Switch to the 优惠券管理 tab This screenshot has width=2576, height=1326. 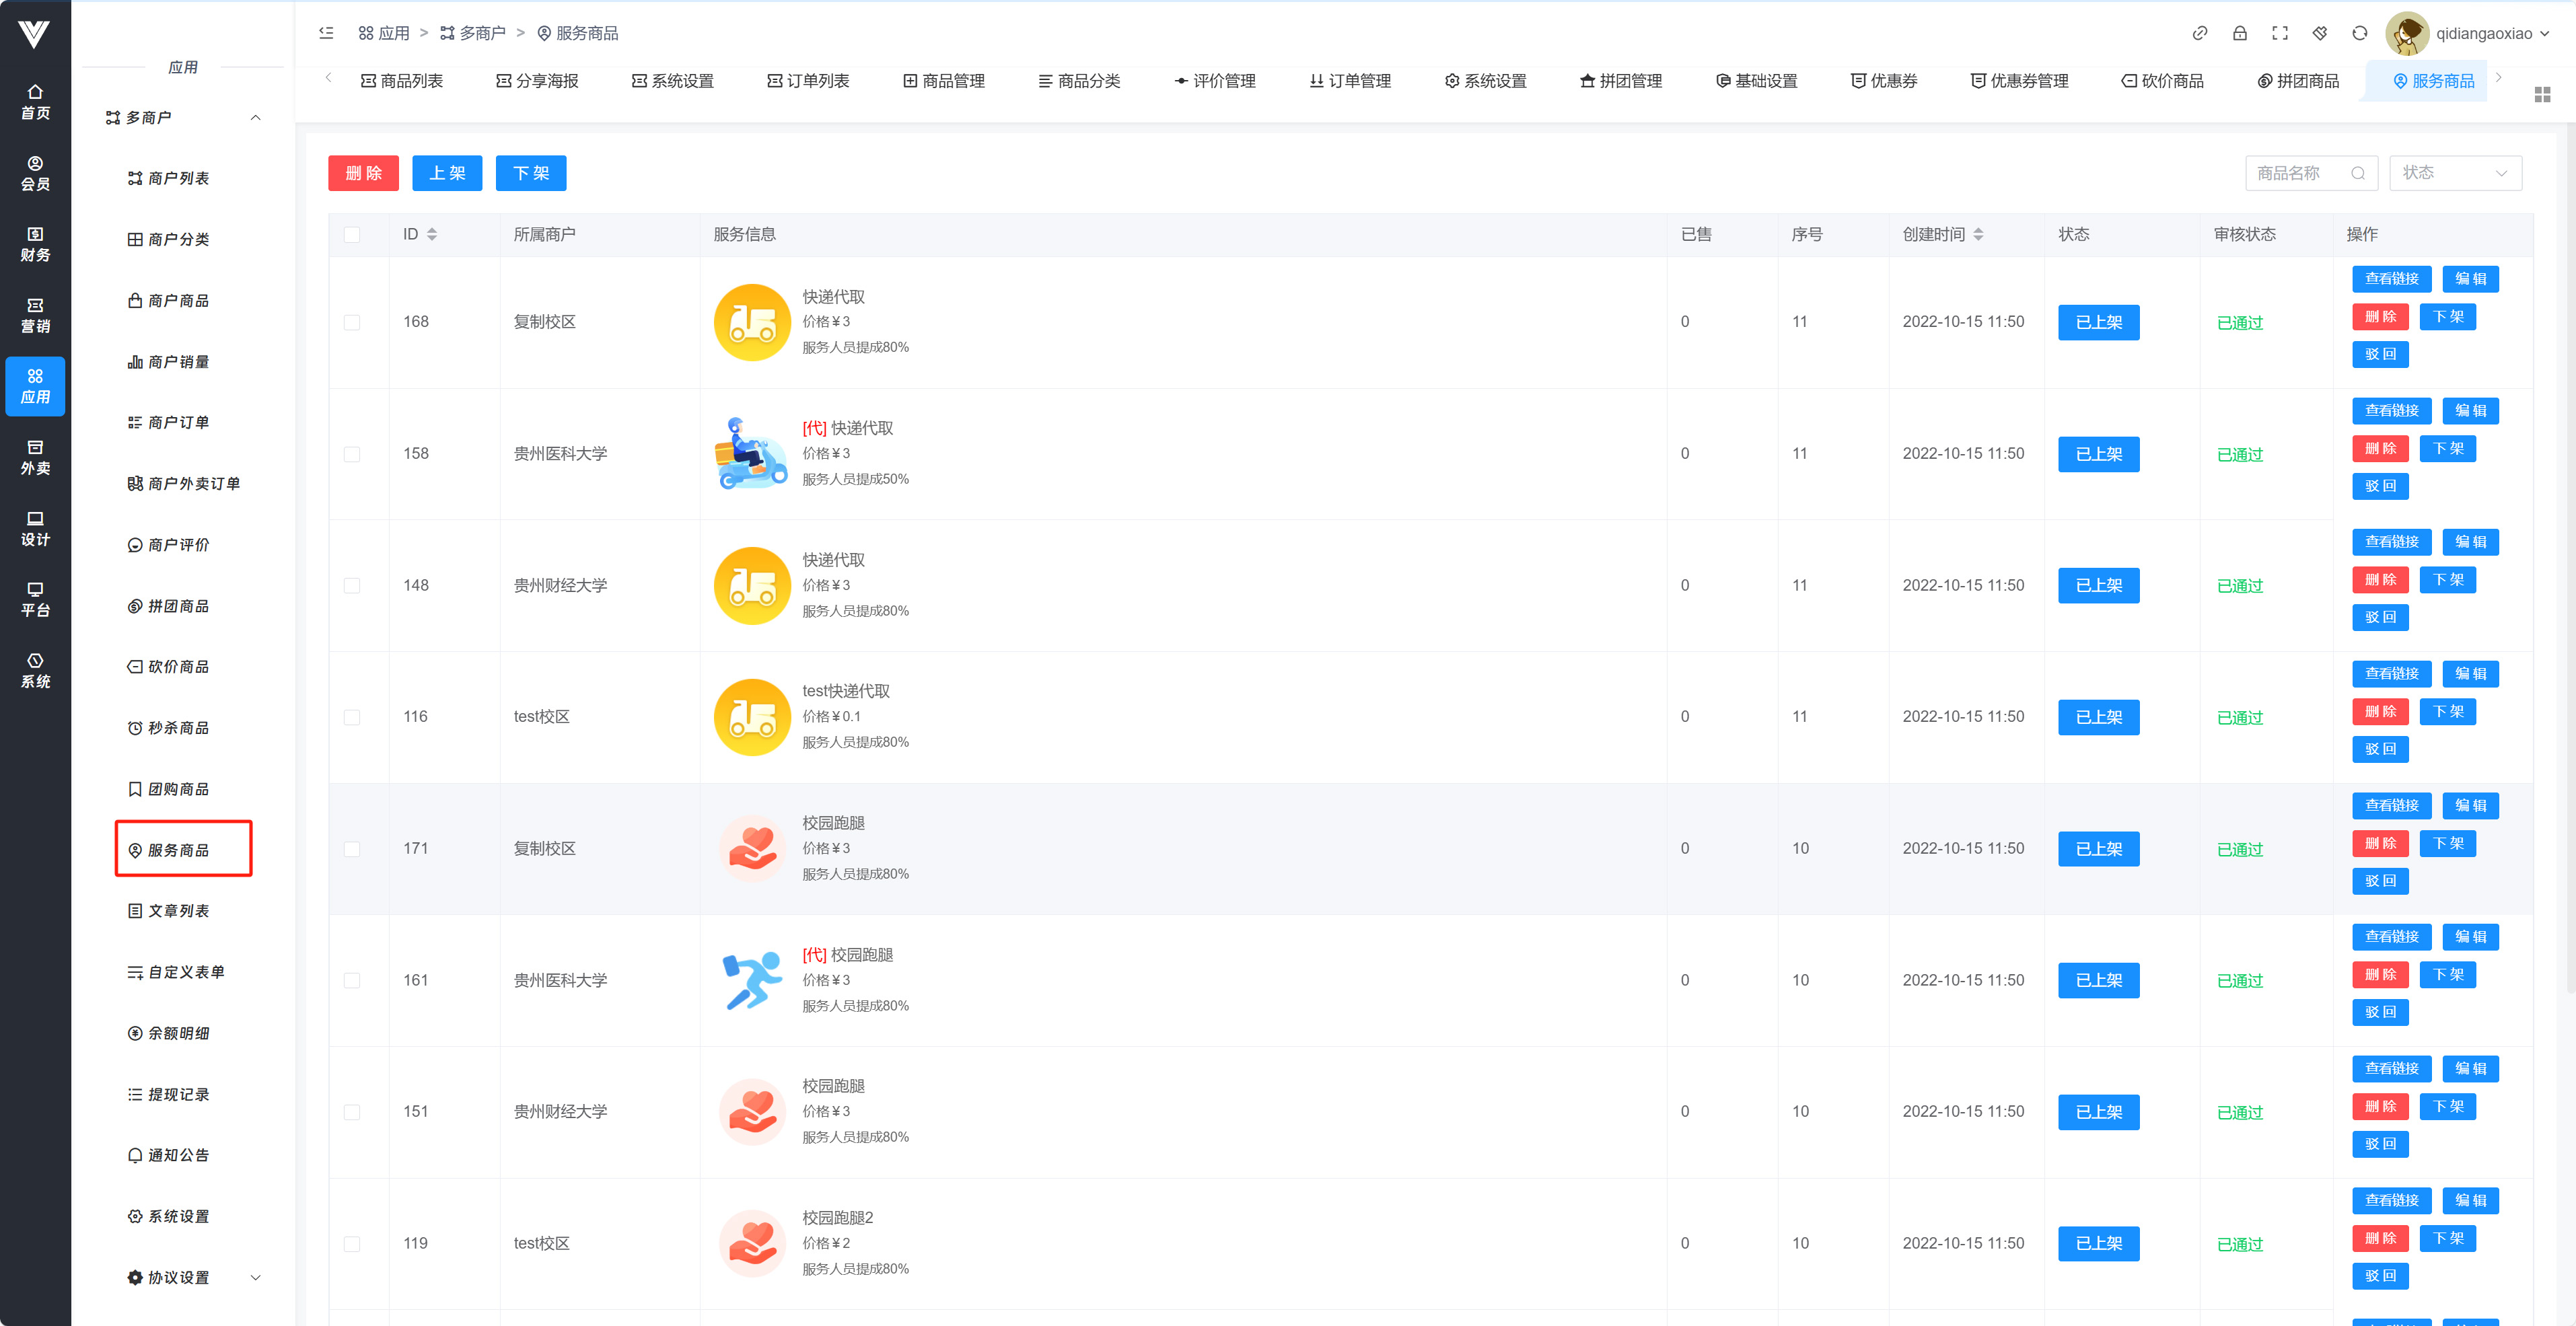pos(2019,81)
